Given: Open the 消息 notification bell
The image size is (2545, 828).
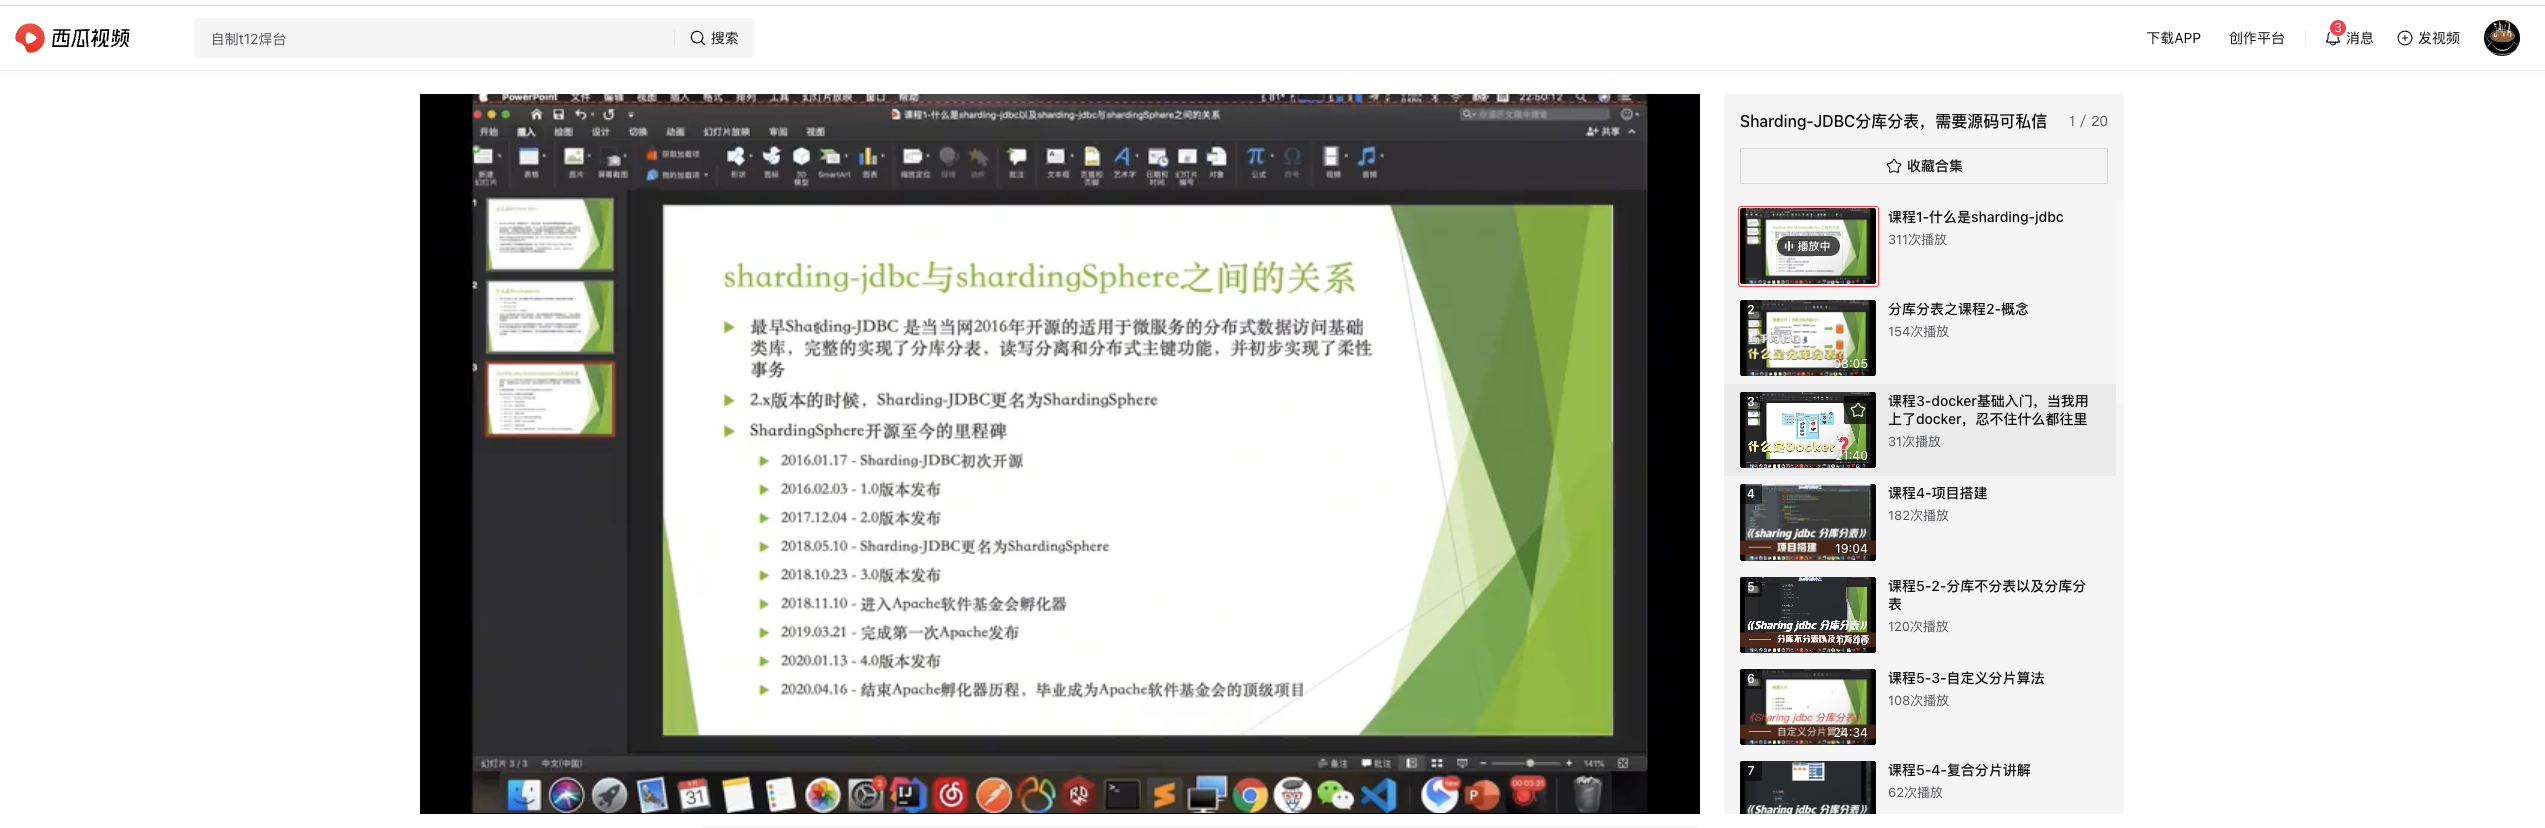Looking at the screenshot, I should point(2348,37).
